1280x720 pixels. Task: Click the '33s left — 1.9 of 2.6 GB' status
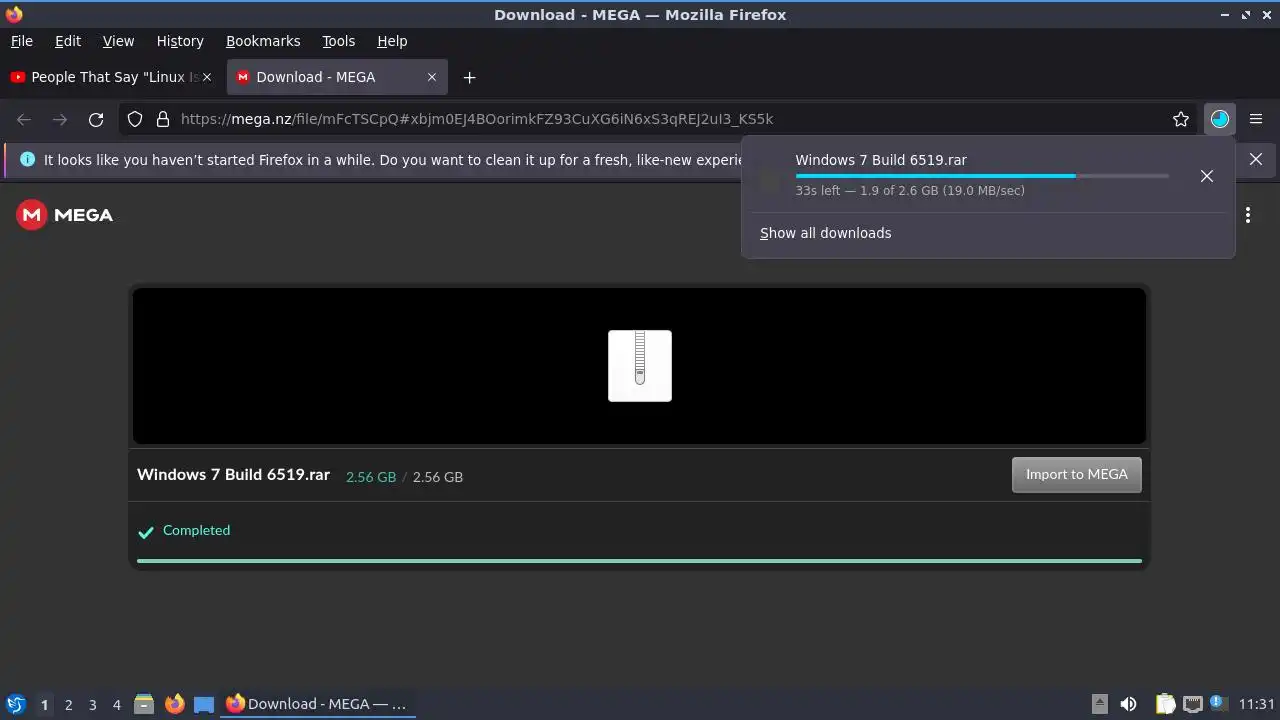[910, 190]
